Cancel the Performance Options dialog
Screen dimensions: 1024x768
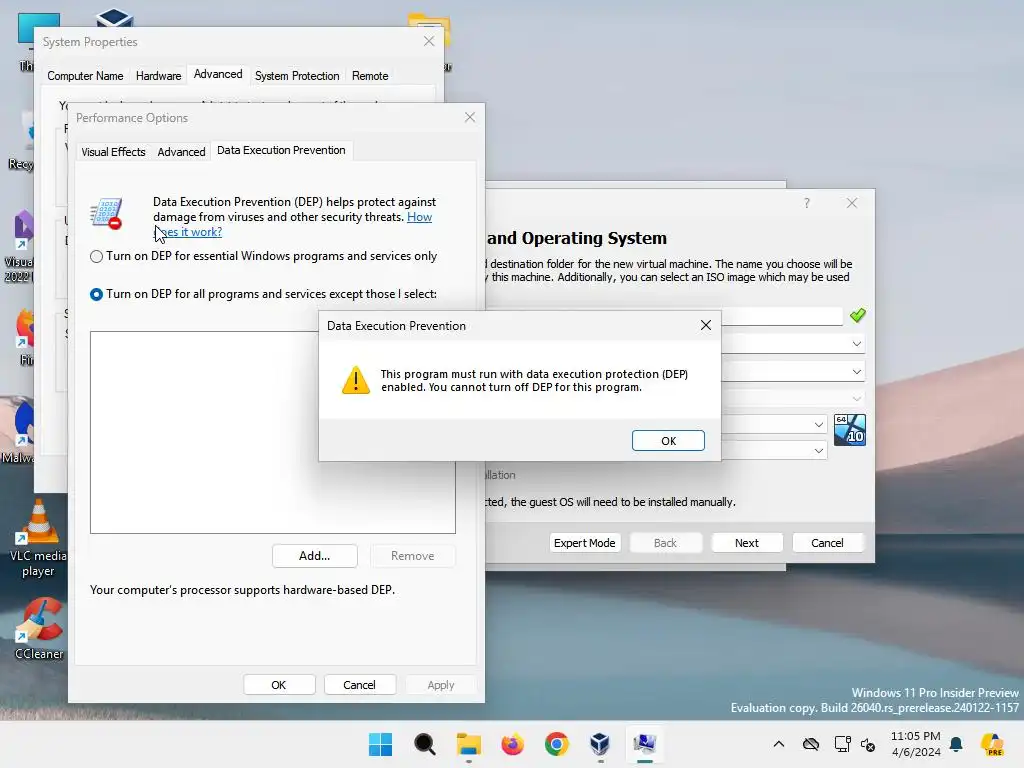click(359, 685)
